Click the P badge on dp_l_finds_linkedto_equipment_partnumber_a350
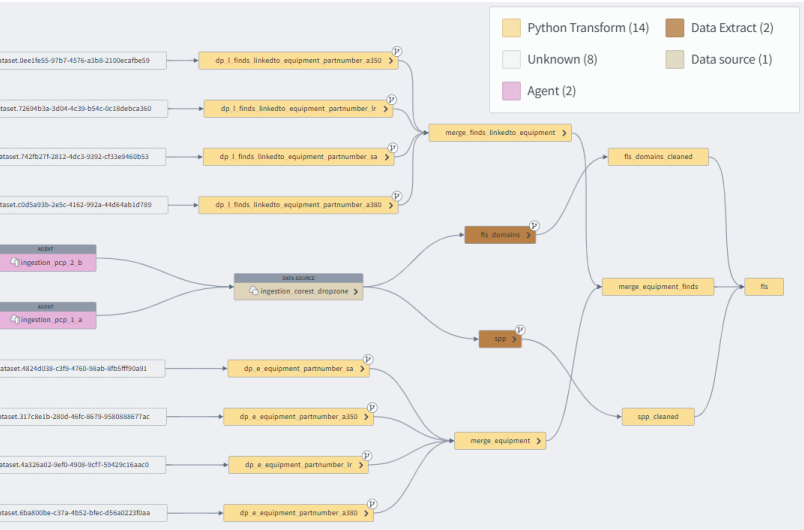 [395, 50]
